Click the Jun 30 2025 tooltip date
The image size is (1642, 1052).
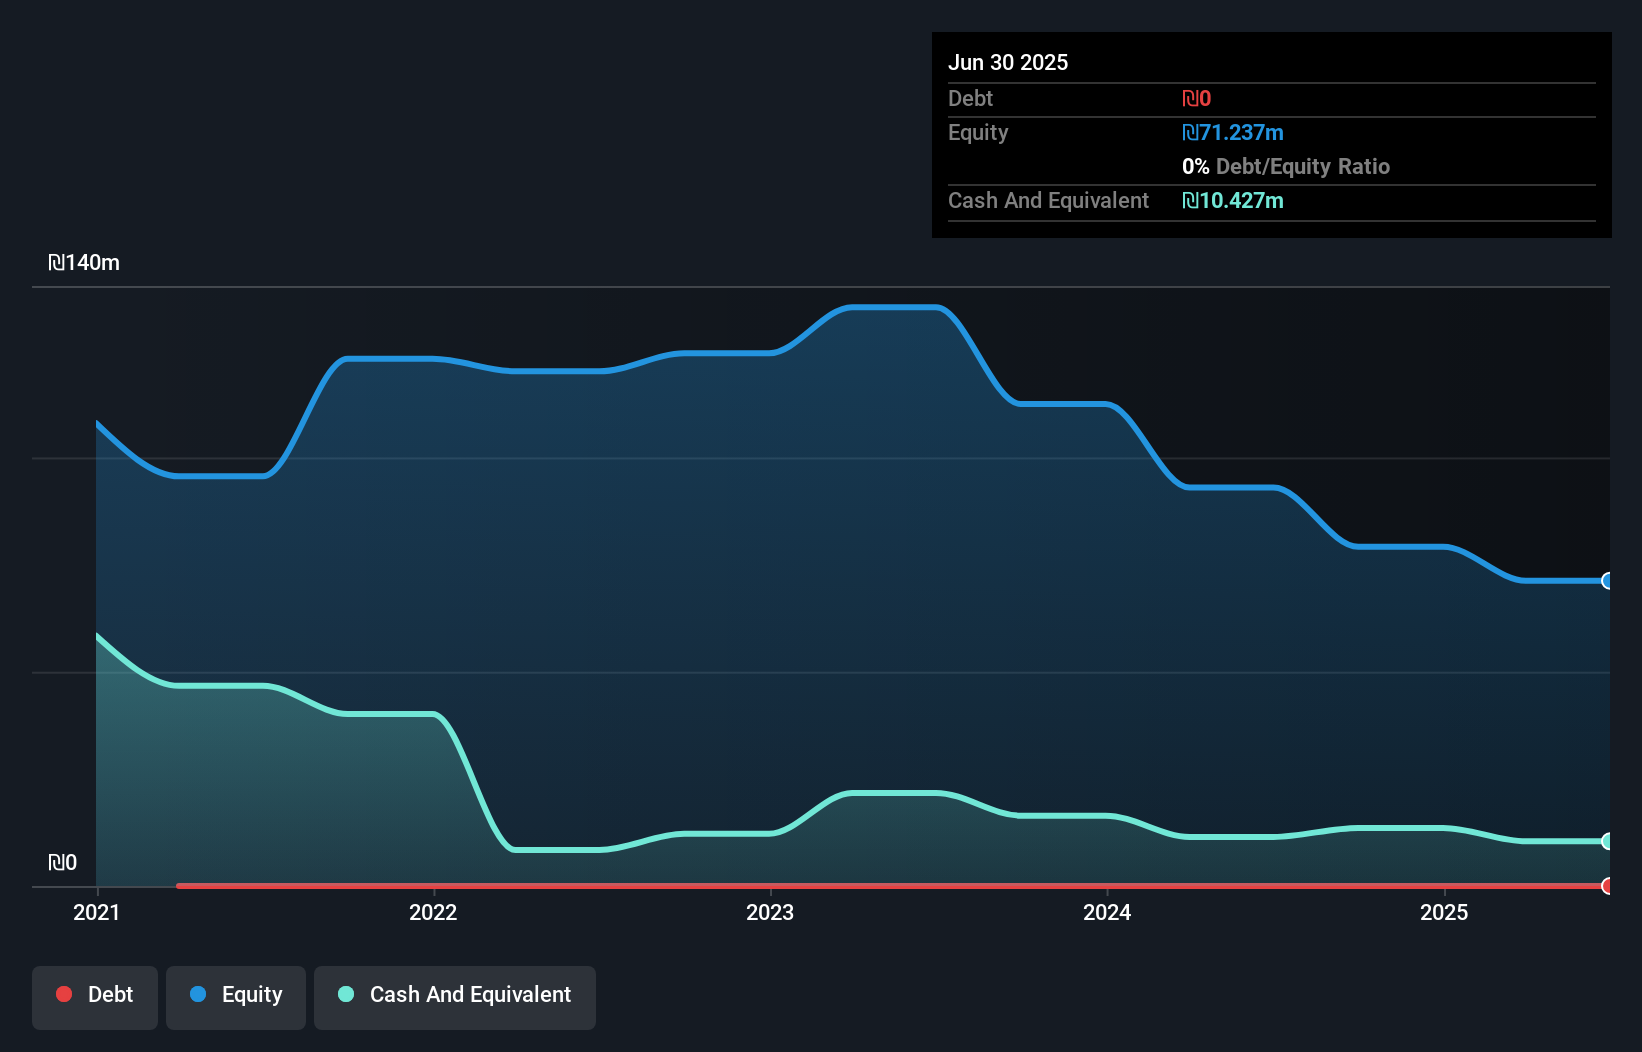pyautogui.click(x=1008, y=62)
